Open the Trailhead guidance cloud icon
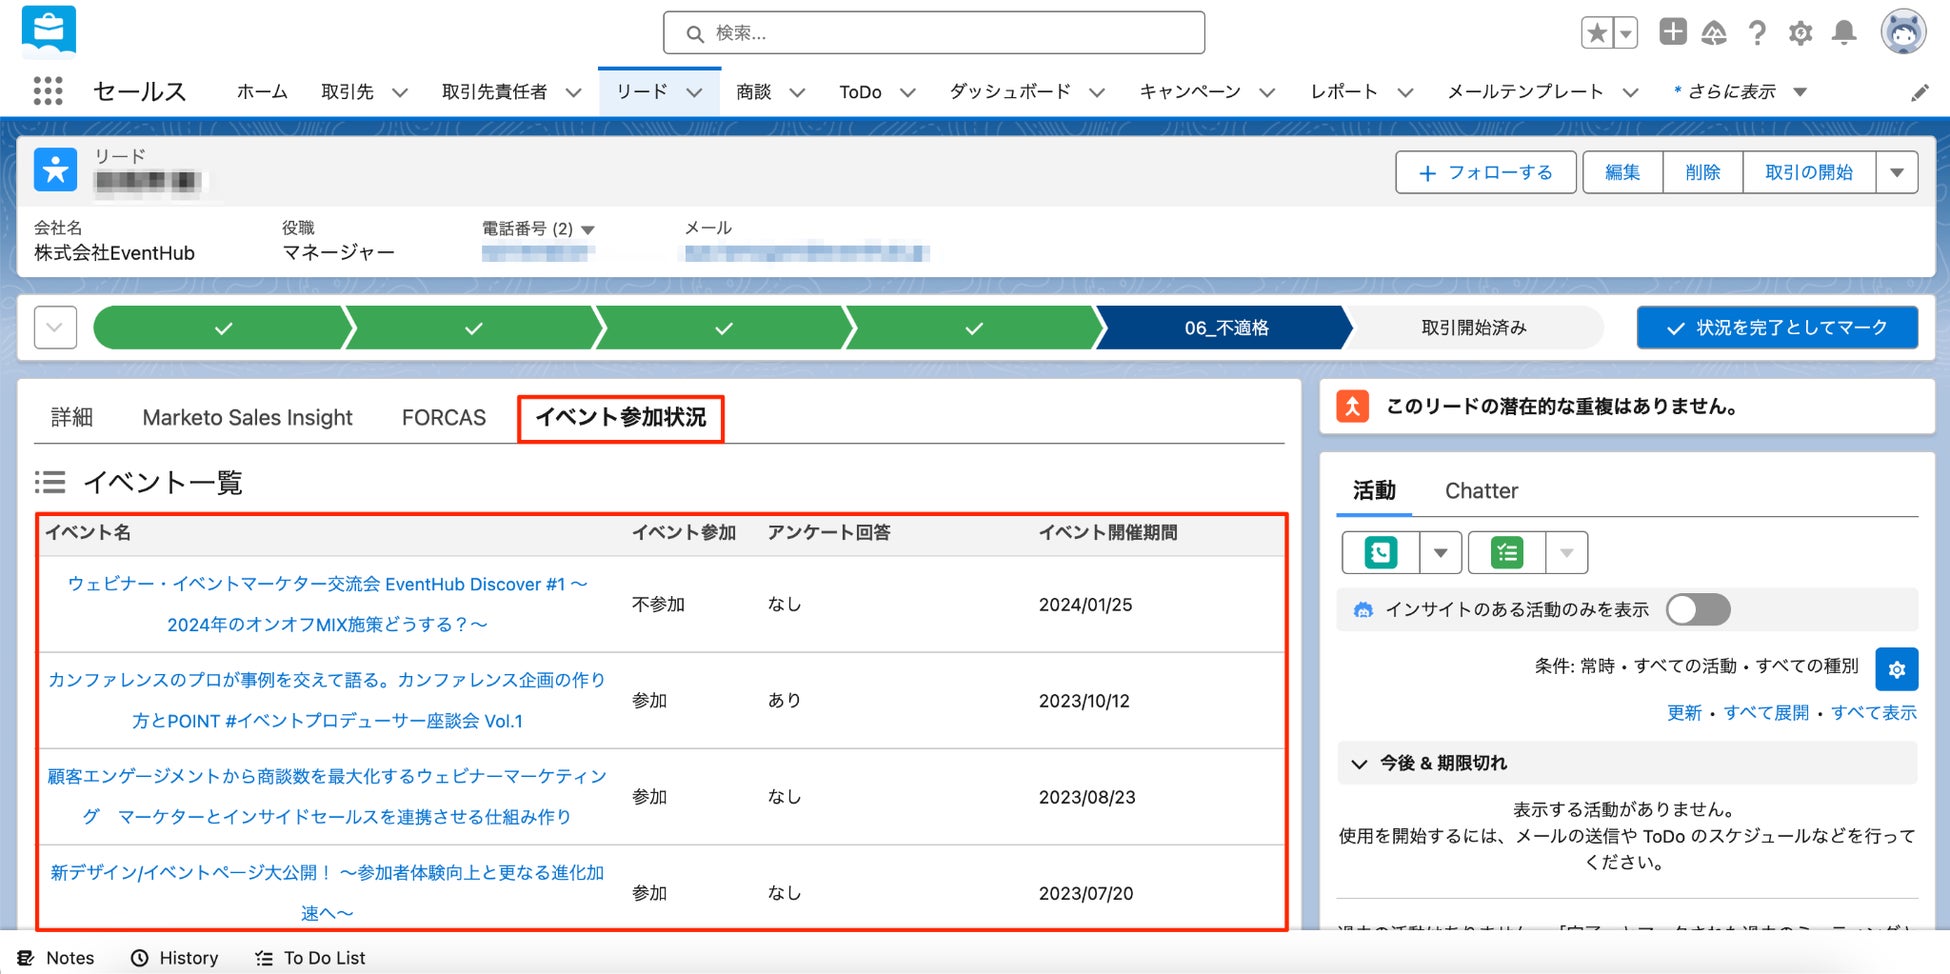The height and width of the screenshot is (974, 1950). 1714,33
